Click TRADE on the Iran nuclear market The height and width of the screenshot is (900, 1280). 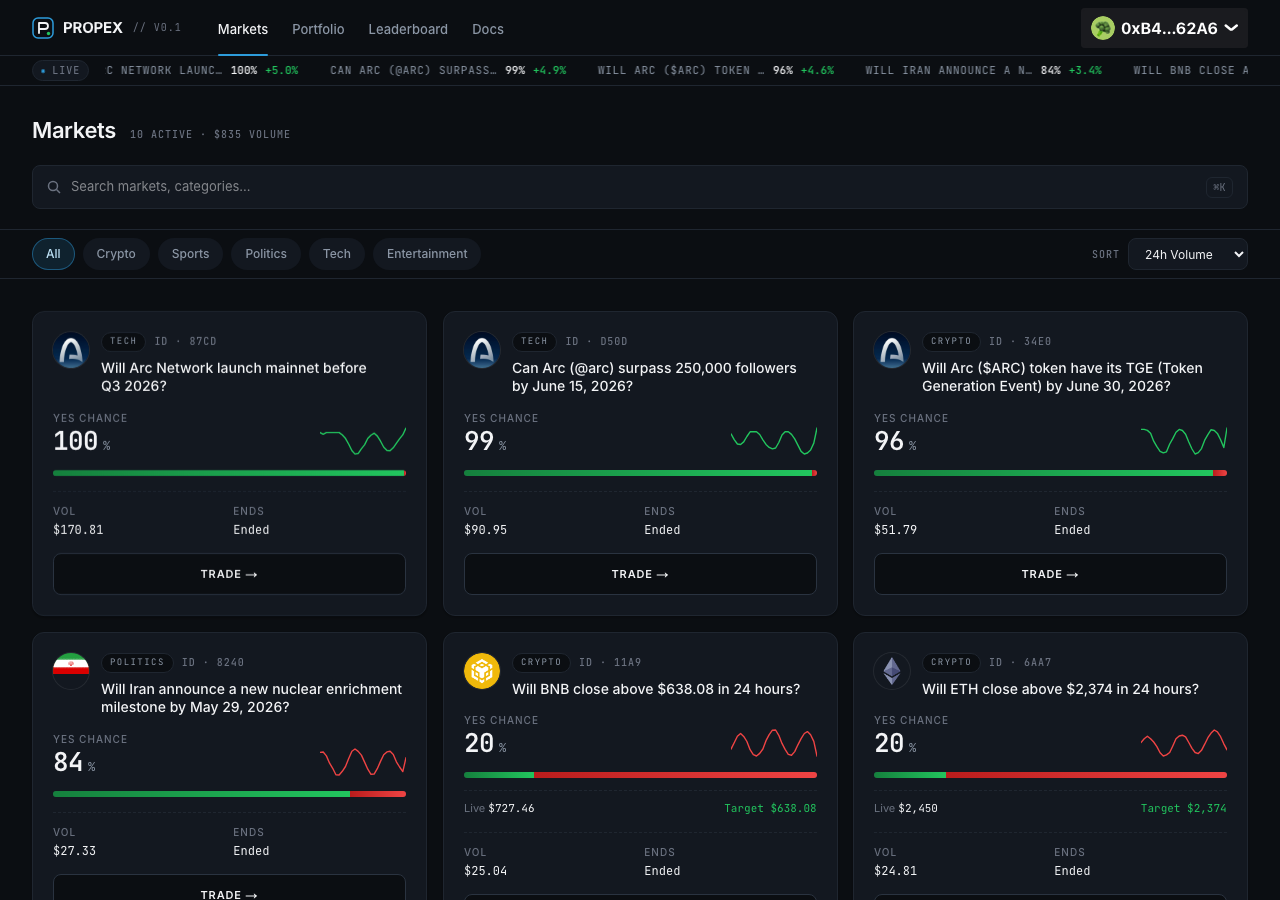[229, 887]
